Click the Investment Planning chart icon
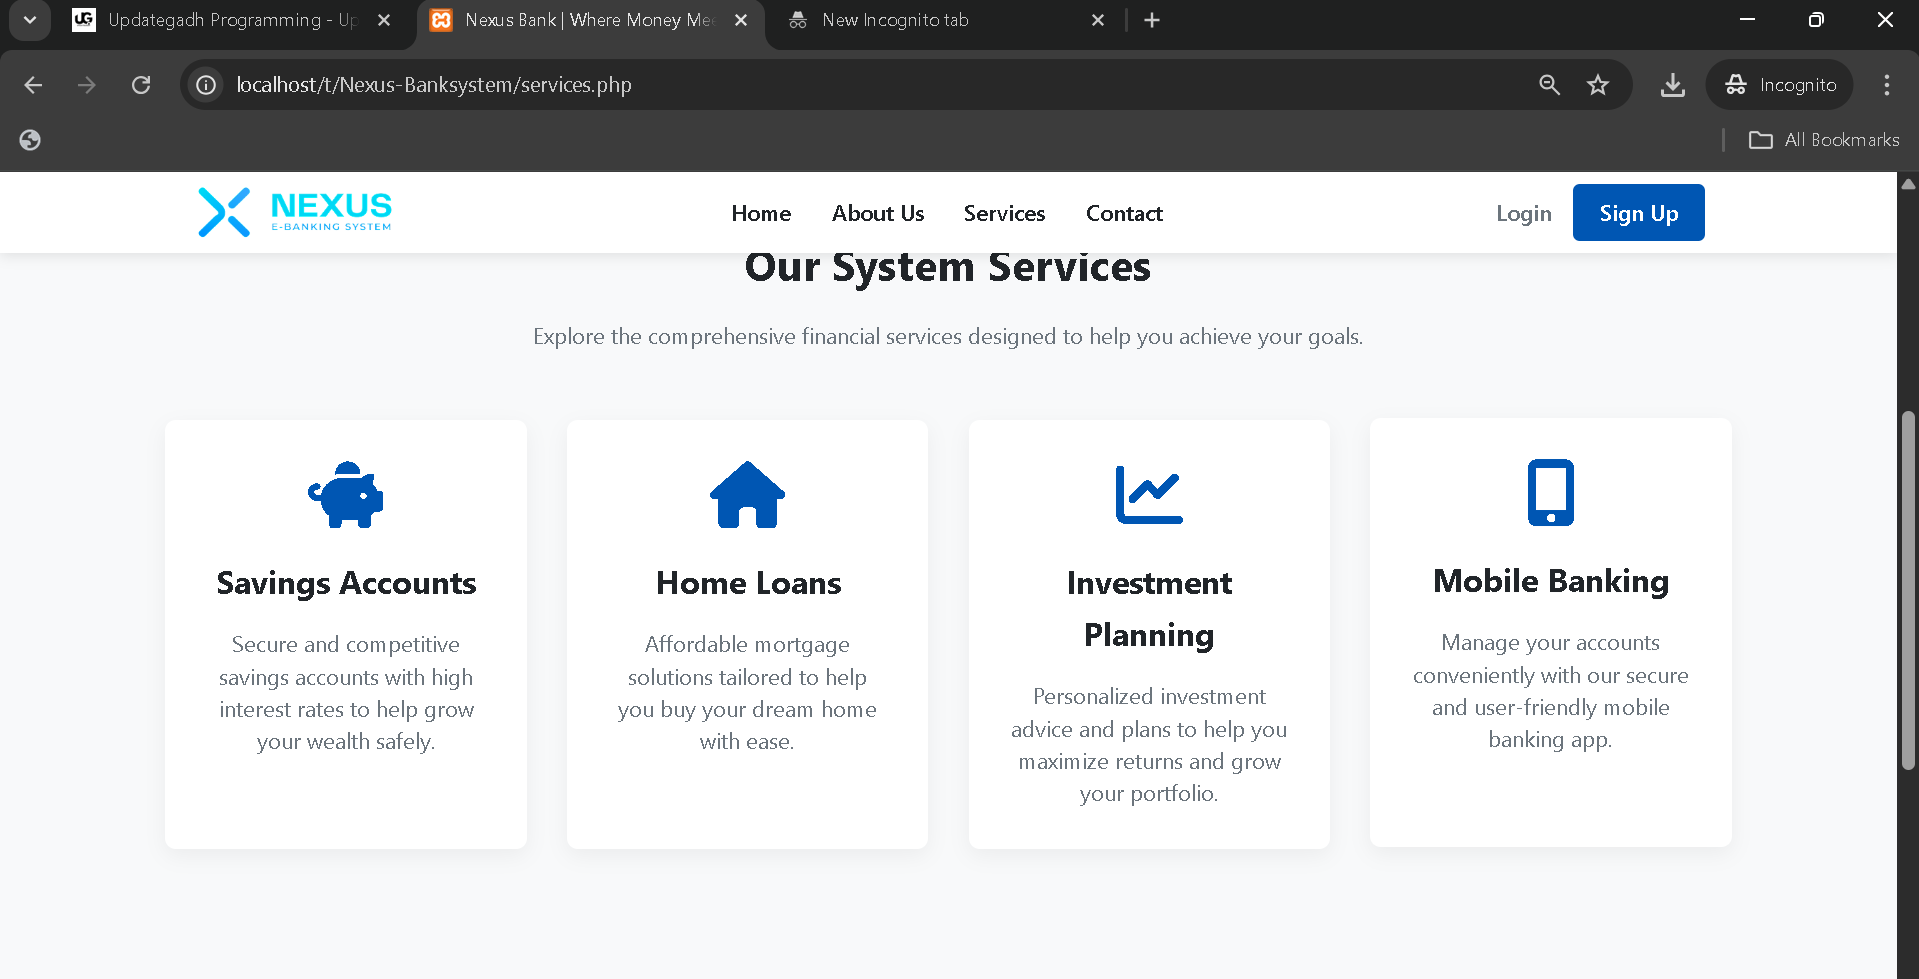 (1149, 494)
